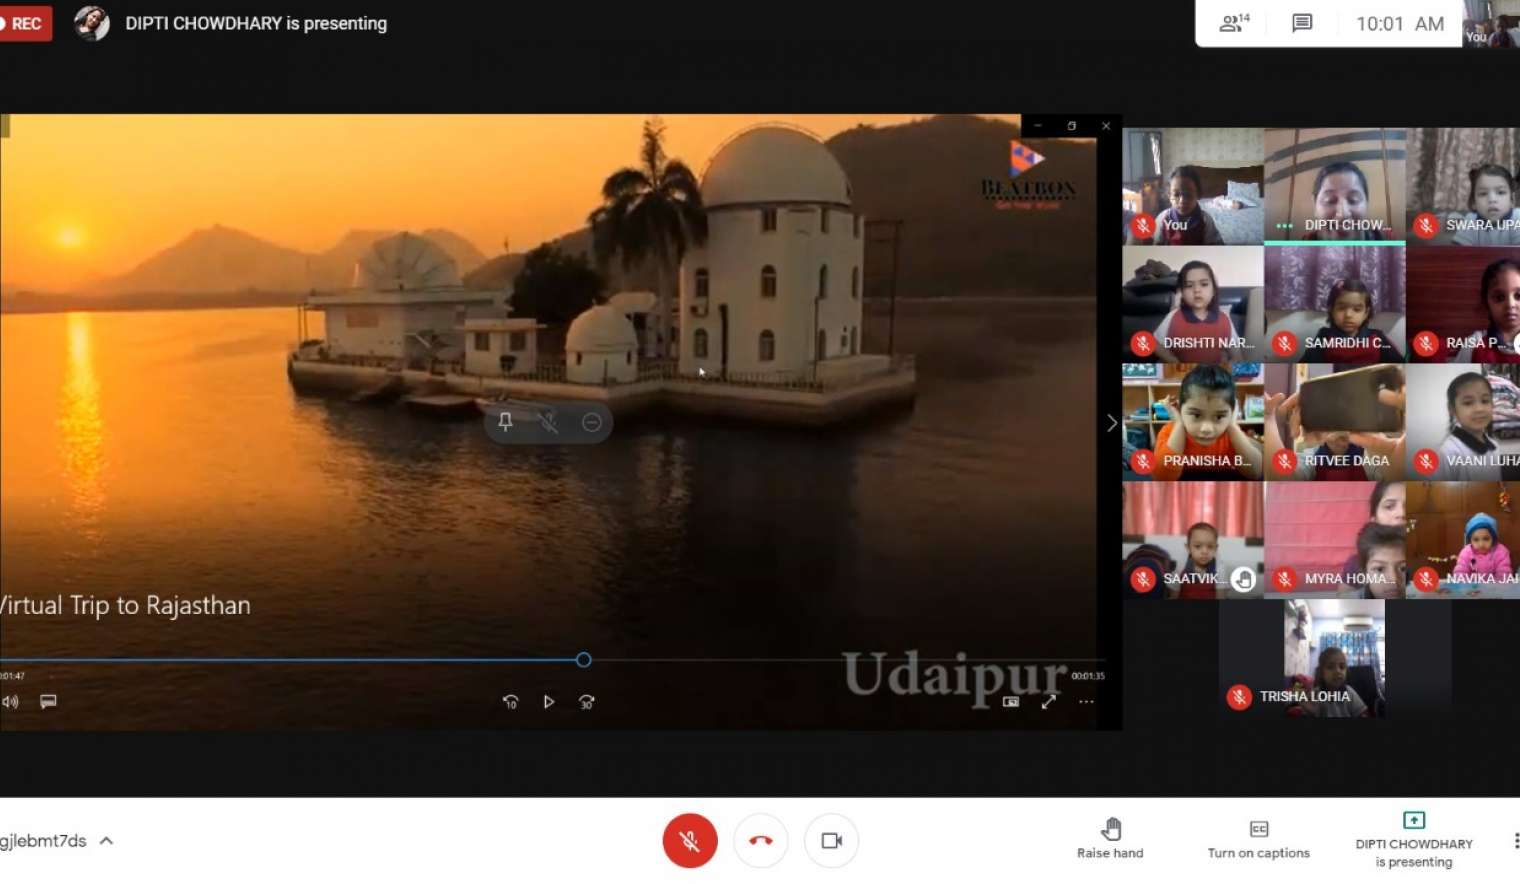Click the red hang up call button

click(760, 841)
